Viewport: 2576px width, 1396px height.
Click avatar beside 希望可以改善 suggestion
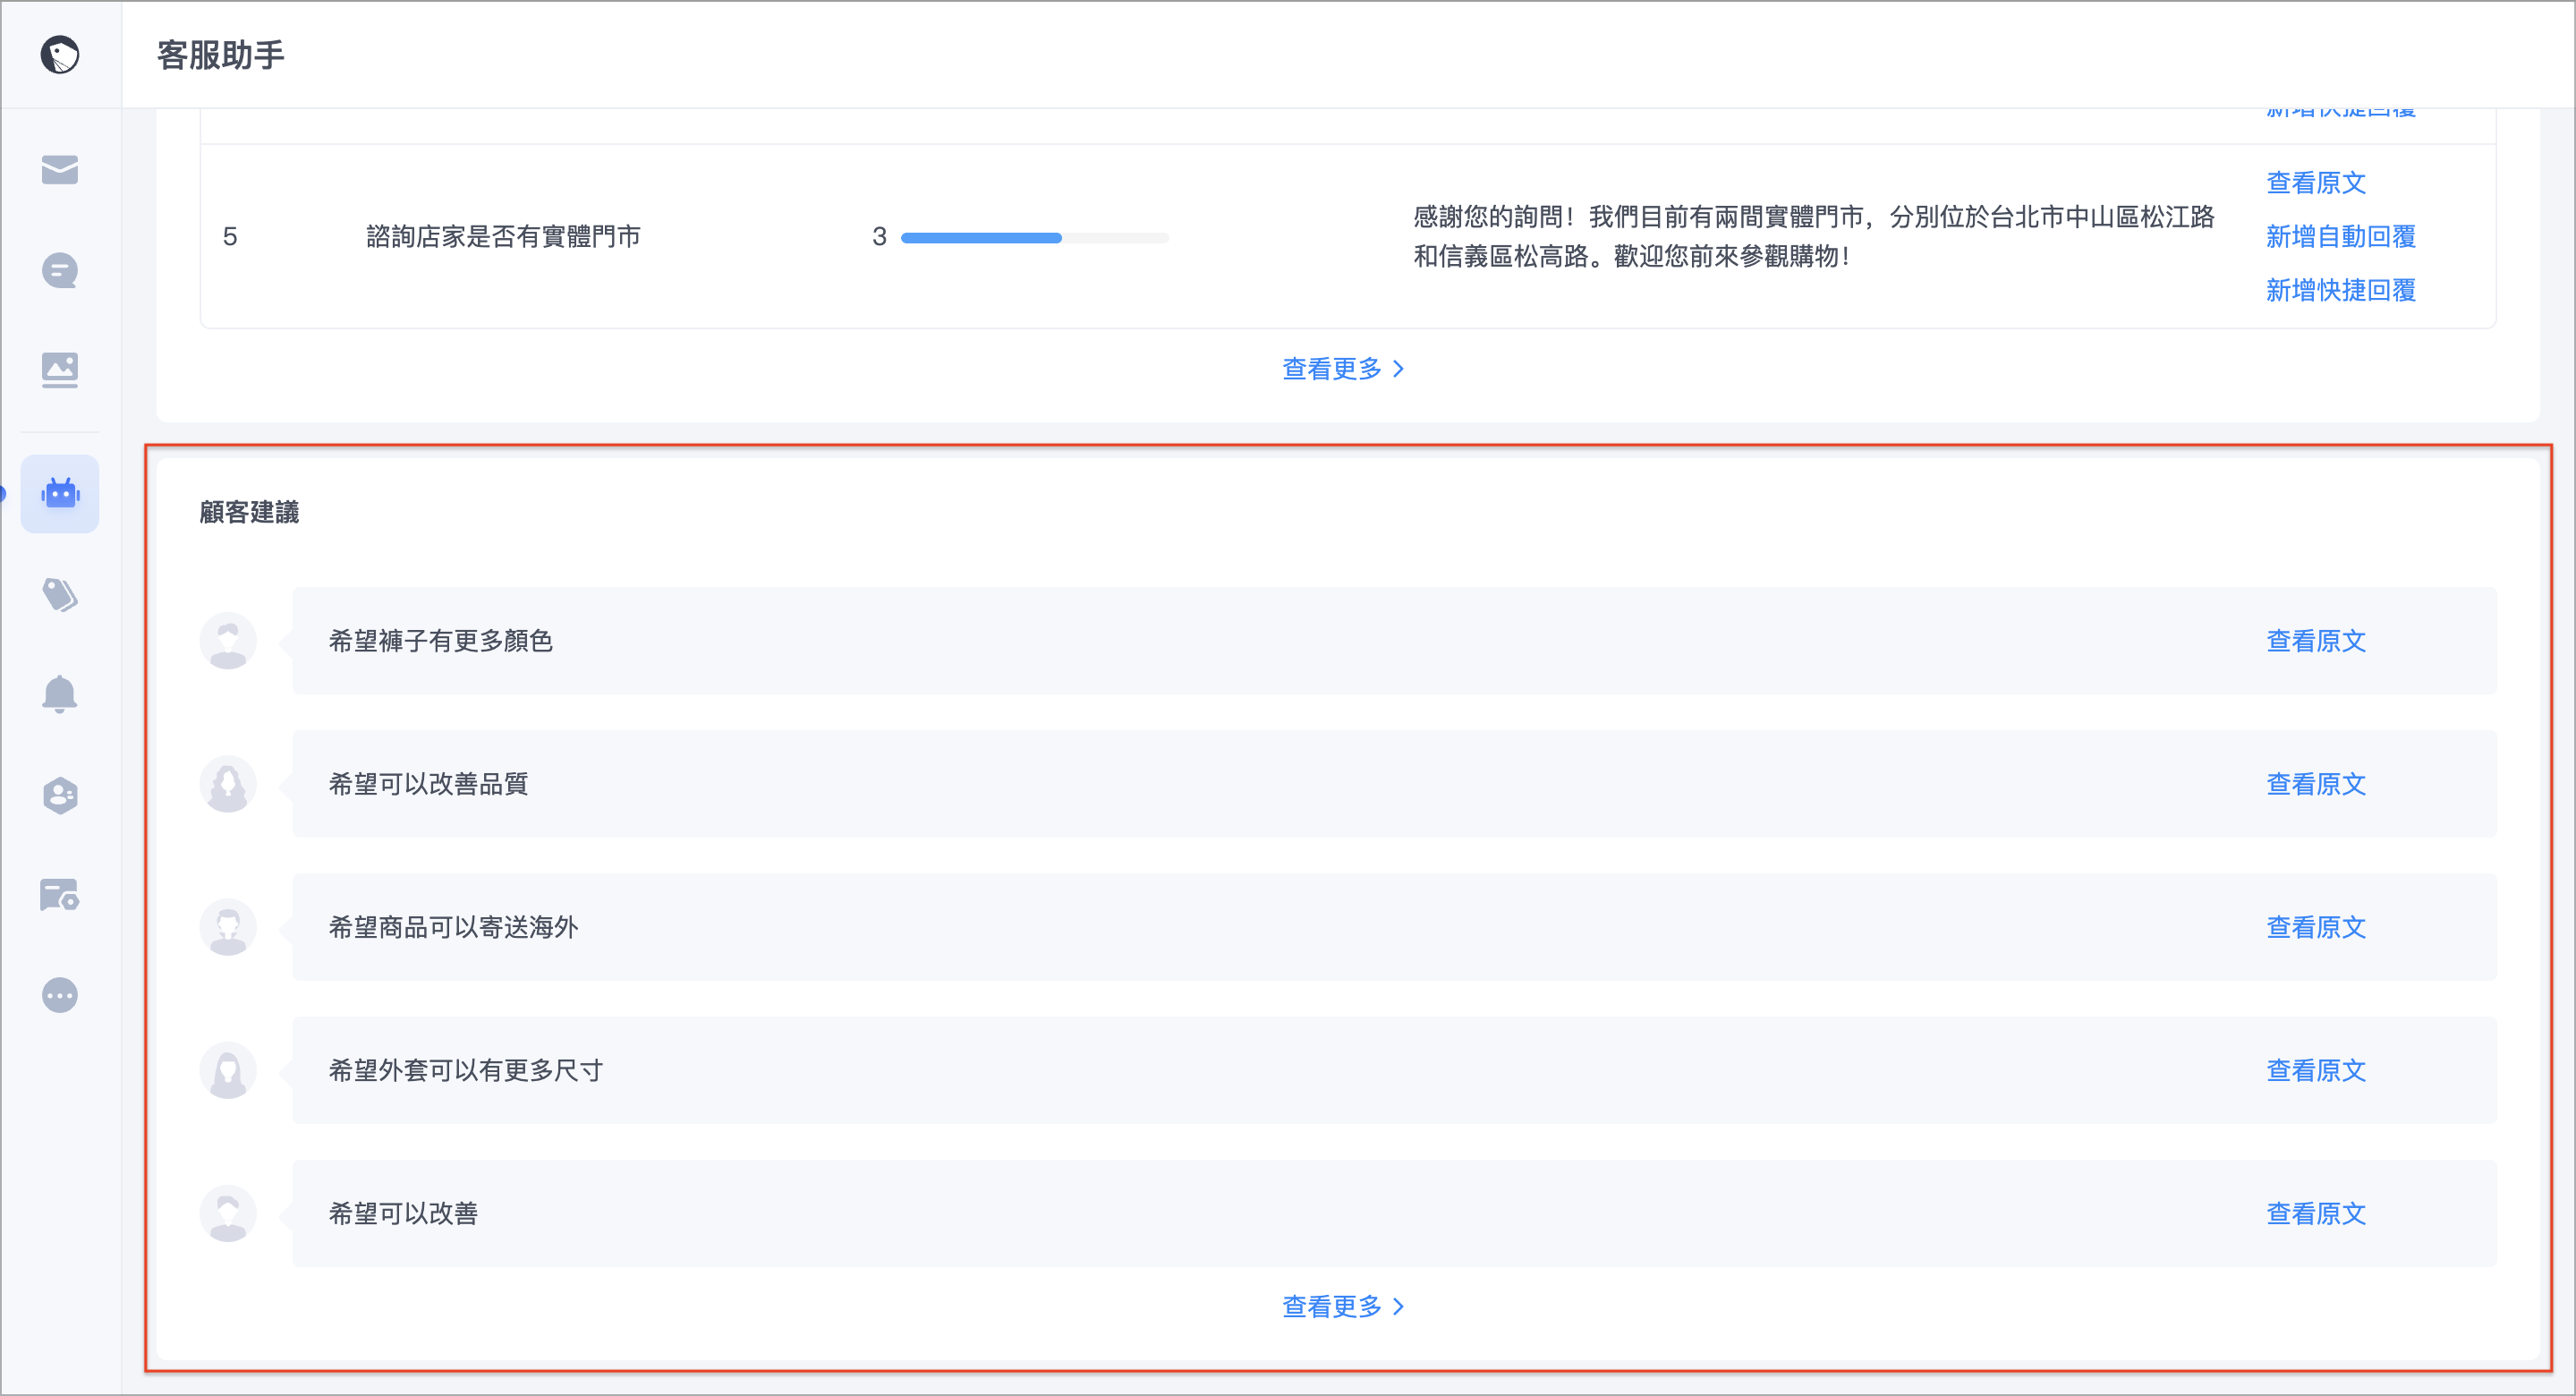pos(228,1213)
